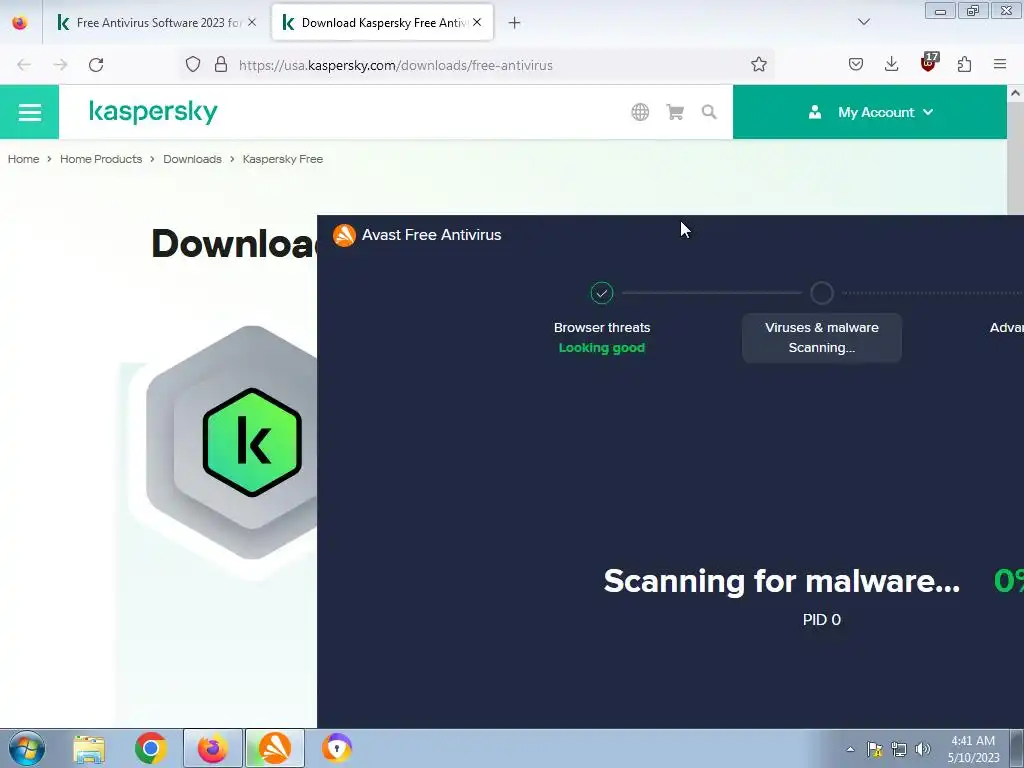Open tracking protection shield
The height and width of the screenshot is (768, 1024).
pyautogui.click(x=193, y=65)
